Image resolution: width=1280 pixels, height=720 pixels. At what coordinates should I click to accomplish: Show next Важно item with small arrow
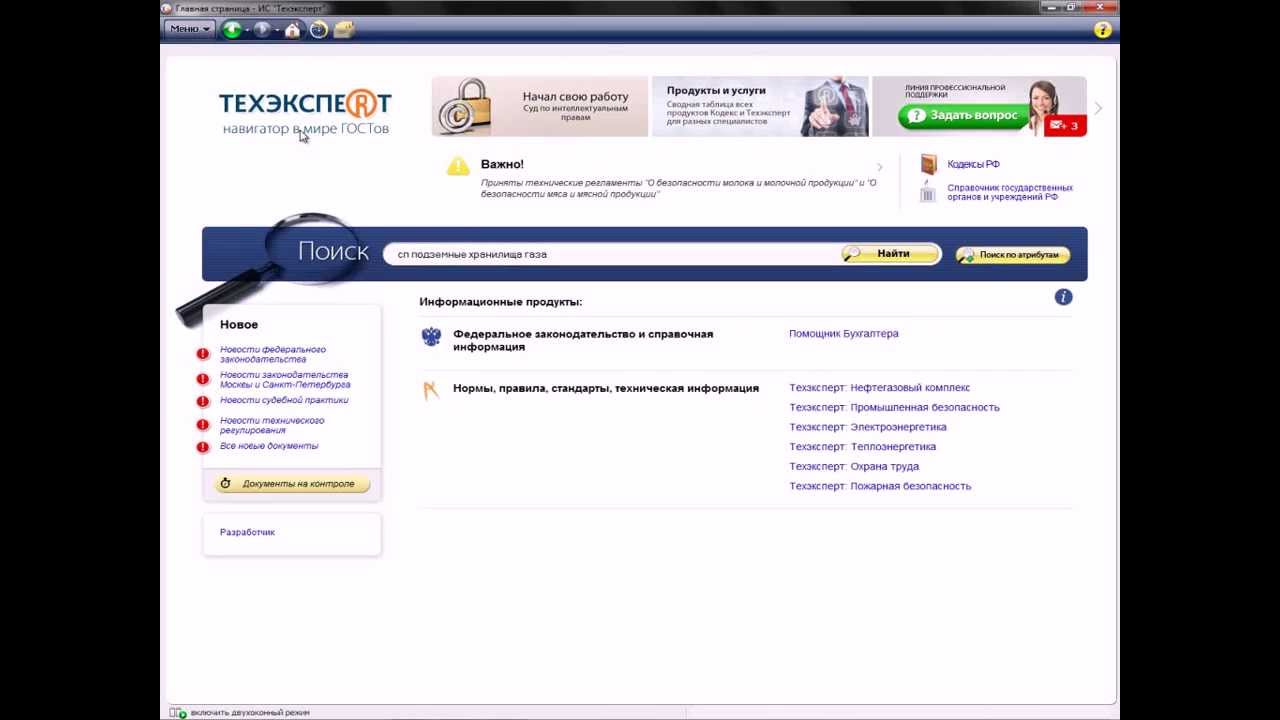tap(880, 167)
